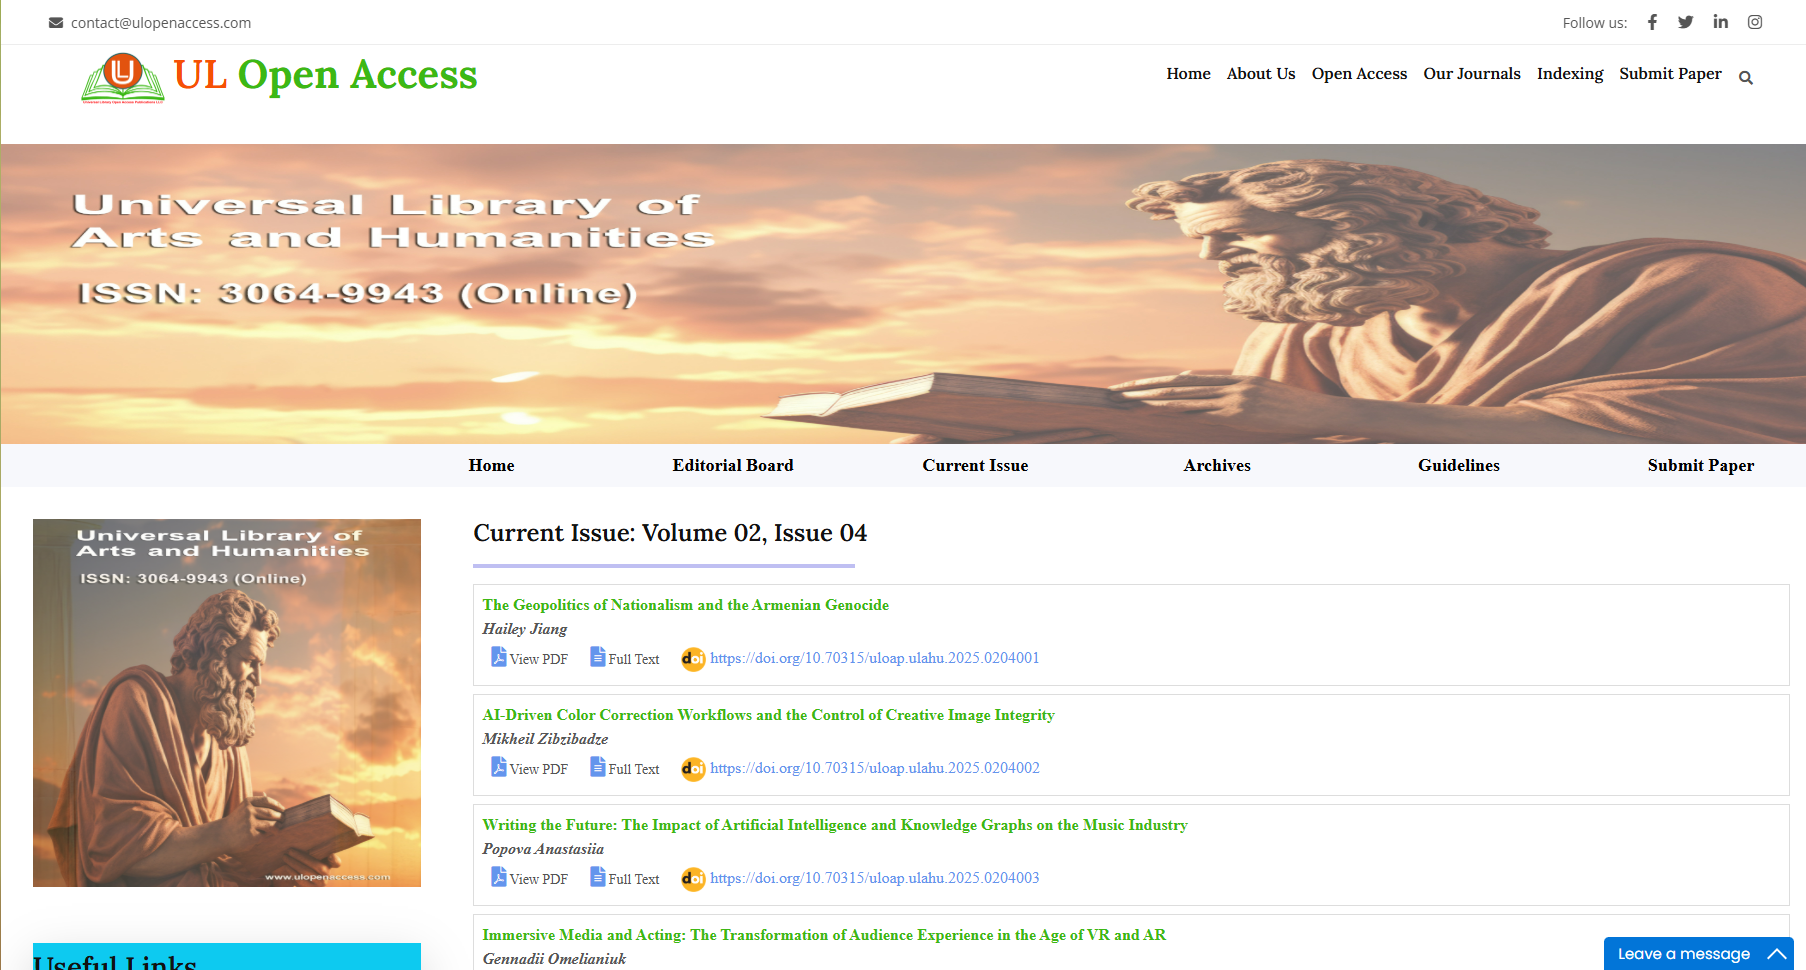The height and width of the screenshot is (970, 1806).
Task: Click View PDF icon for Armenian Genocide article
Action: pyautogui.click(x=499, y=657)
